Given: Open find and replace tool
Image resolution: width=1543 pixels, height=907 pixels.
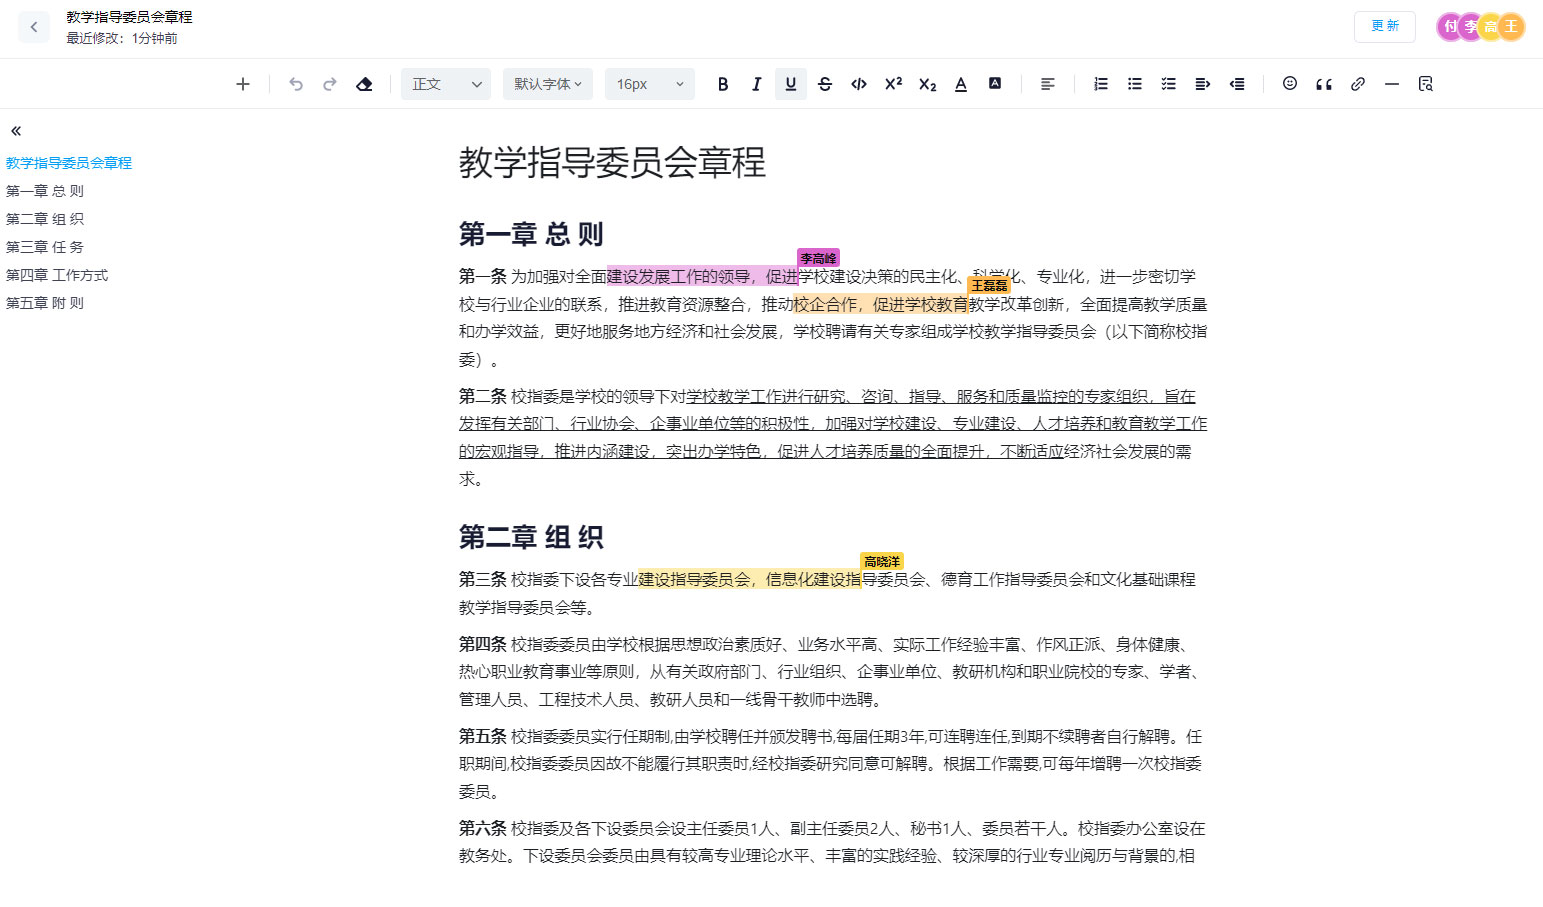Looking at the screenshot, I should 1426,84.
